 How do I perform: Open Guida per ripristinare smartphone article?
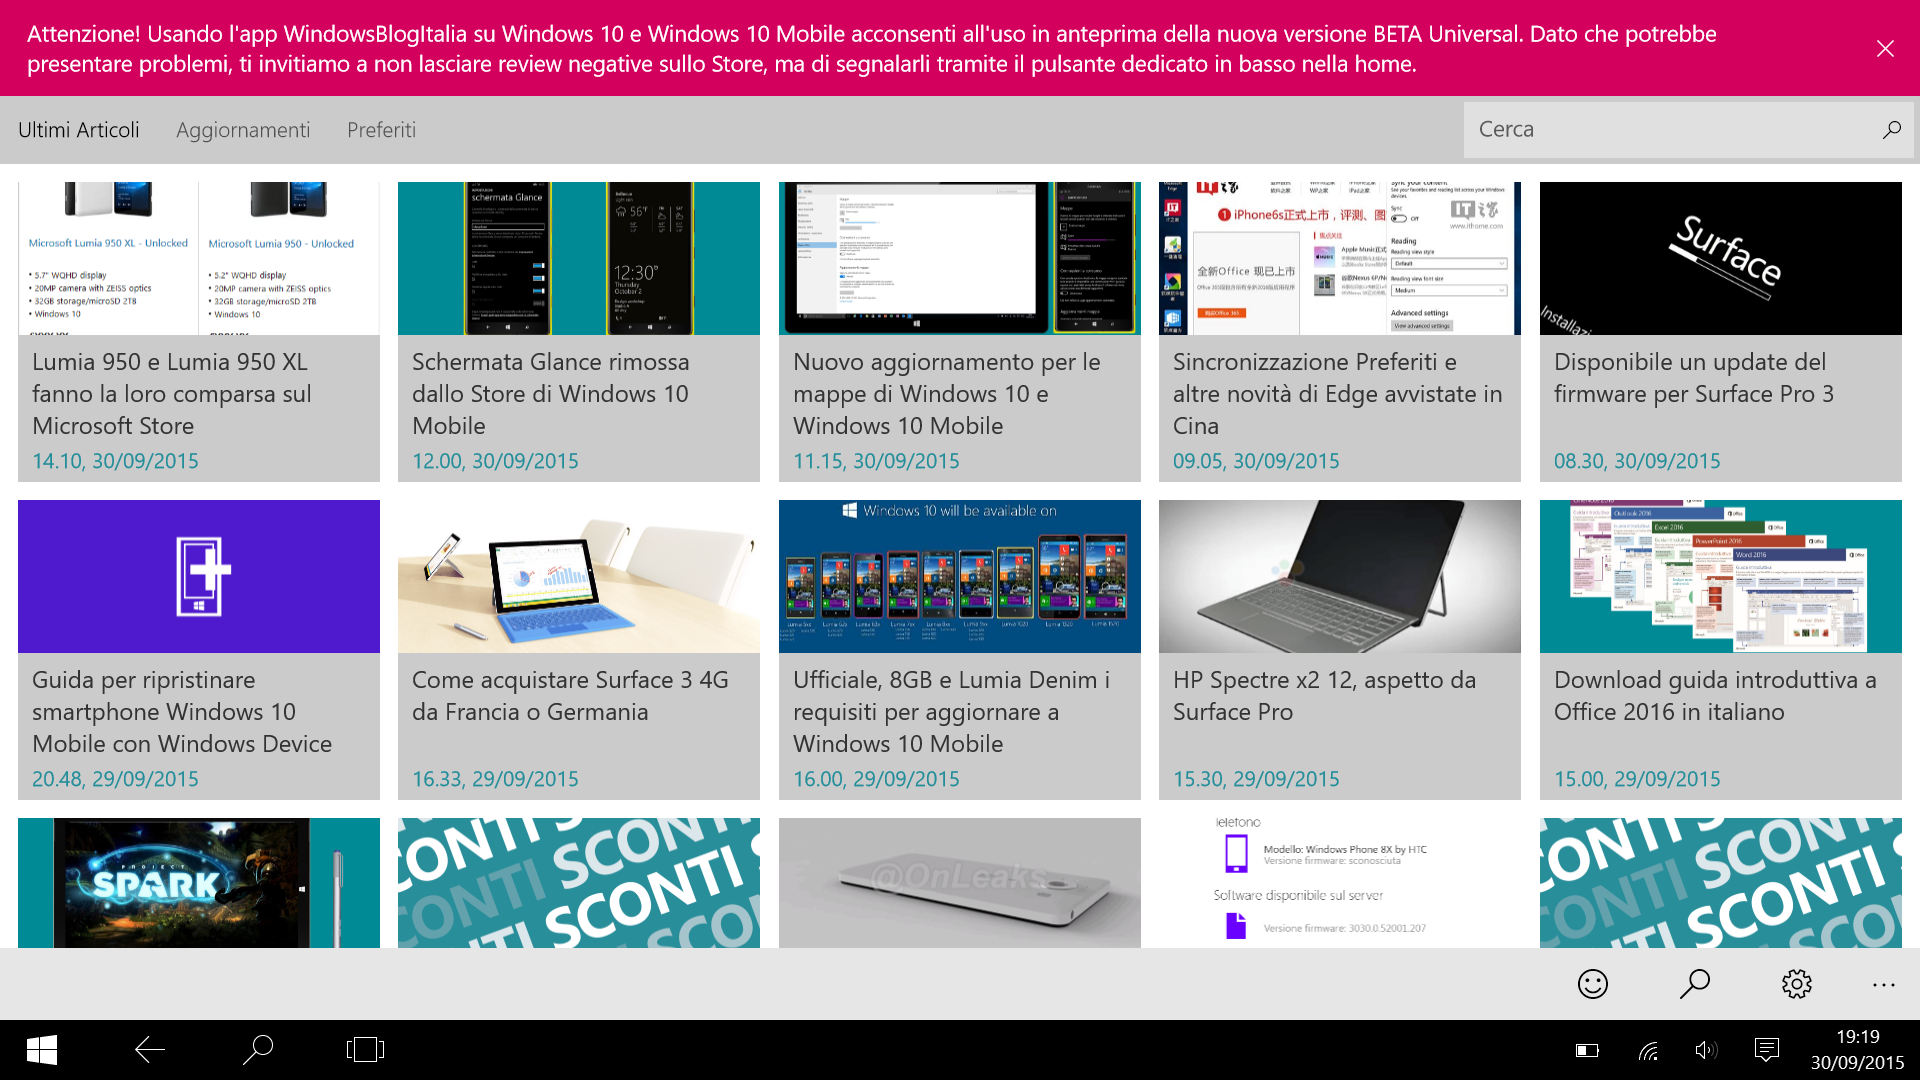(182, 712)
